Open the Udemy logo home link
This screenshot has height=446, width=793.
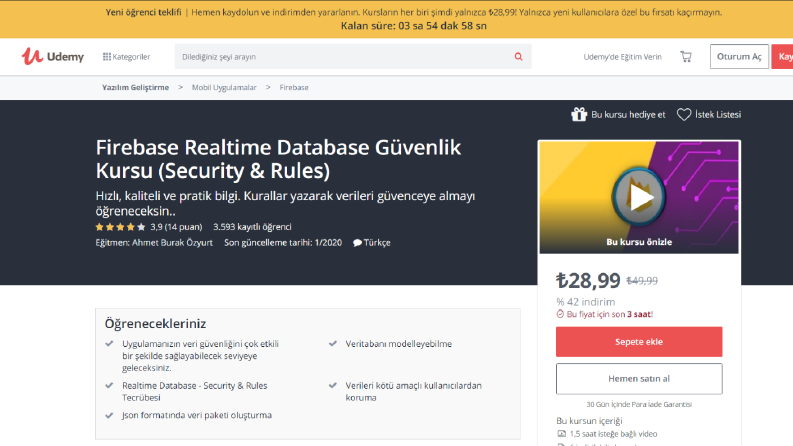(x=53, y=56)
